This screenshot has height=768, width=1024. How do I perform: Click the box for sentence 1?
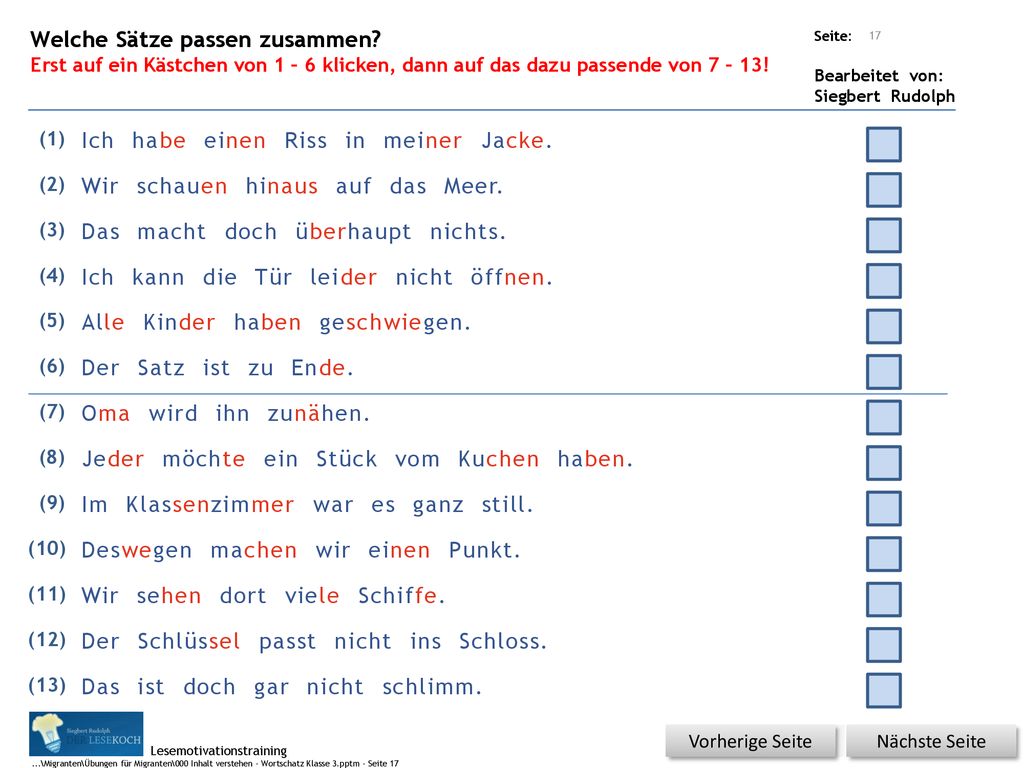[x=884, y=144]
